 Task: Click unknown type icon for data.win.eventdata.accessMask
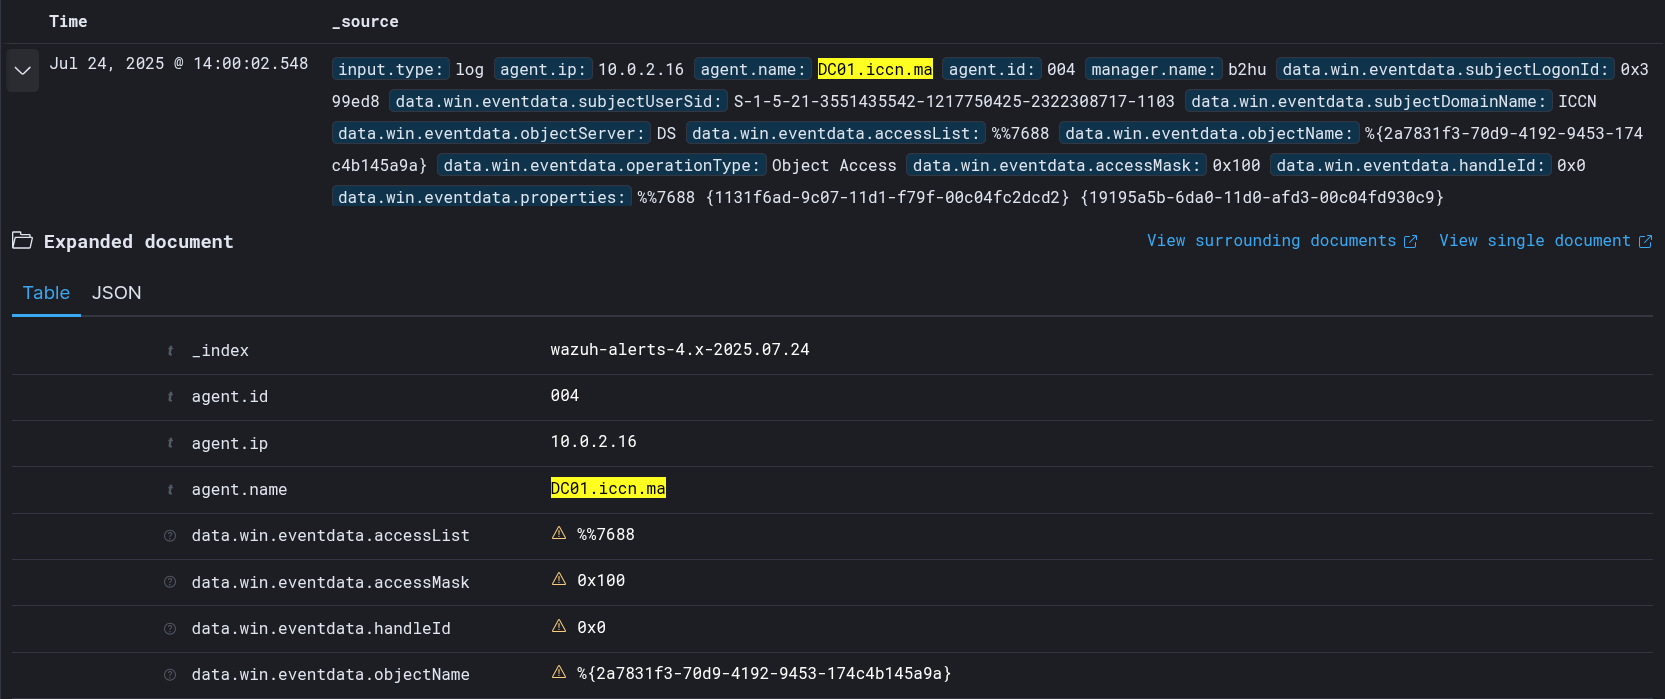pyautogui.click(x=170, y=582)
